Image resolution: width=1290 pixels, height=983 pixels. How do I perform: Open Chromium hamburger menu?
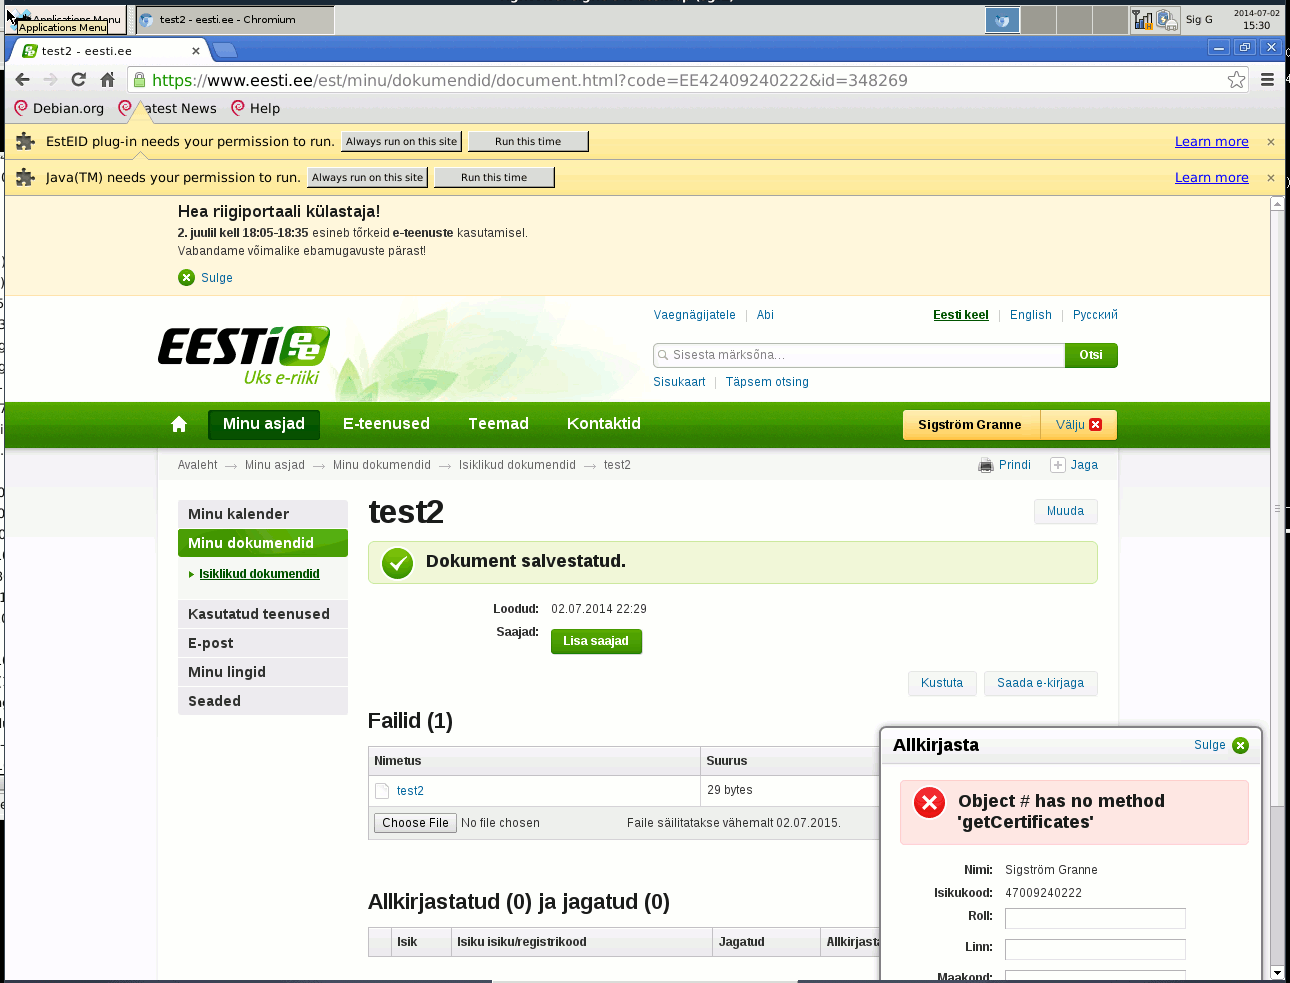[1267, 80]
